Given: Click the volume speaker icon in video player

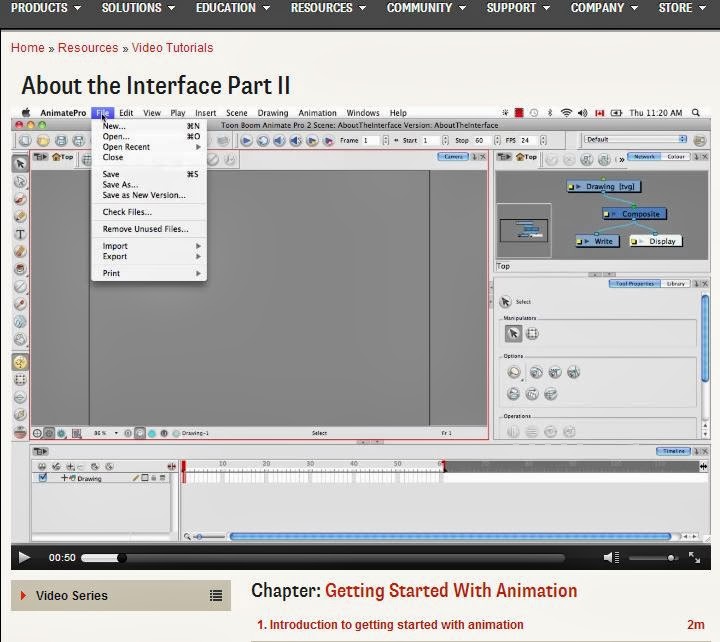Looking at the screenshot, I should pyautogui.click(x=611, y=558).
